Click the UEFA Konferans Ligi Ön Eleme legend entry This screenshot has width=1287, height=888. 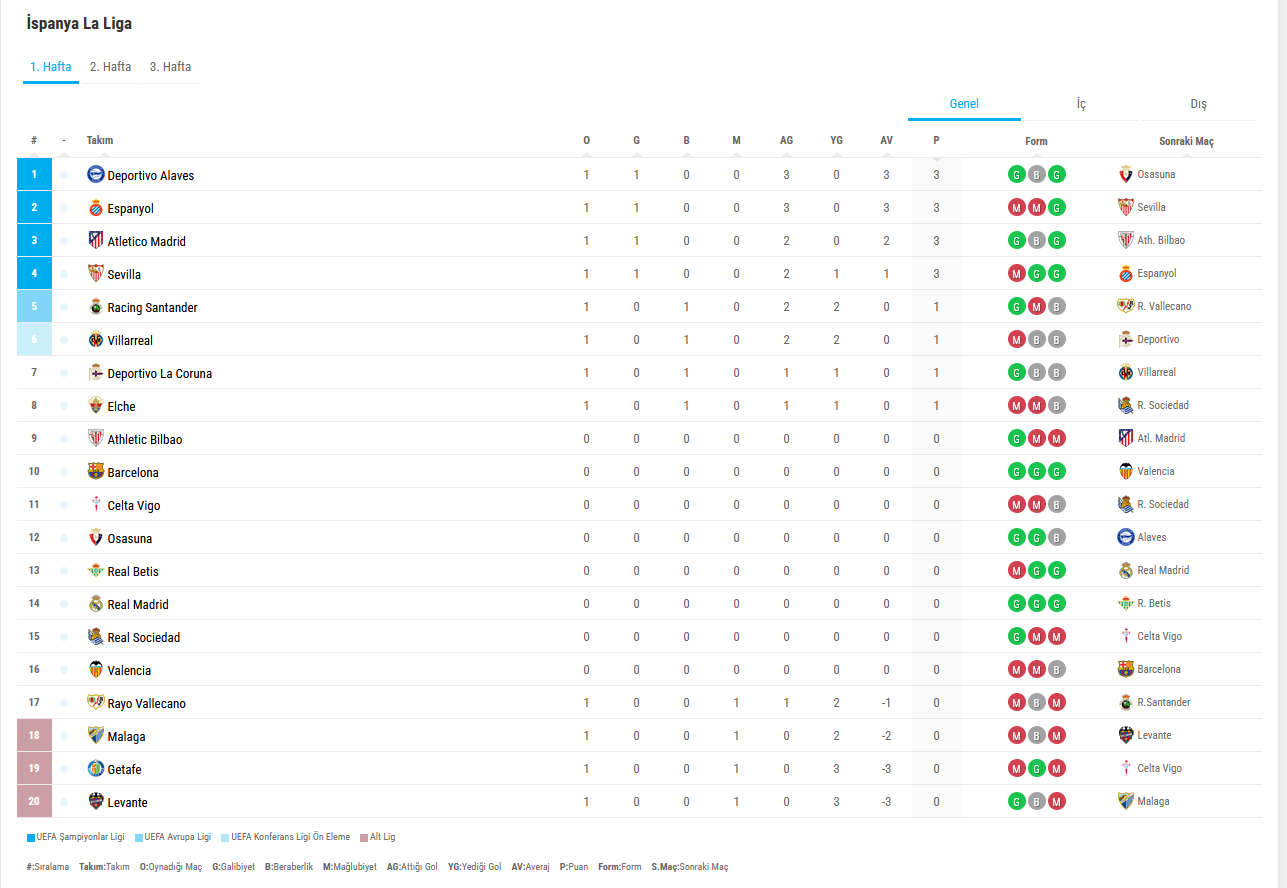[286, 837]
